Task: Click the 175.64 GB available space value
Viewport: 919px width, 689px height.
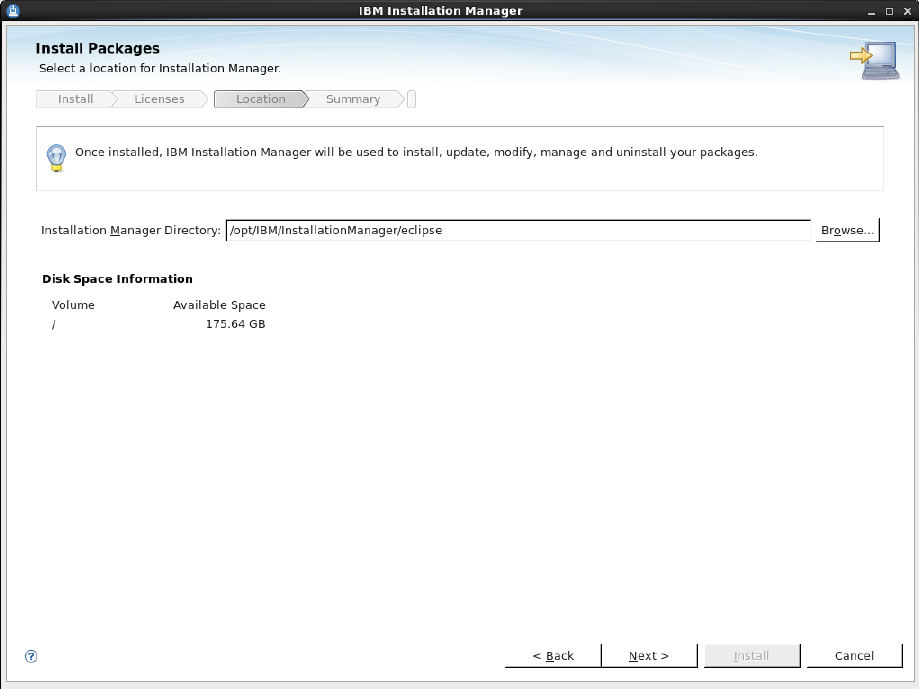Action: click(236, 324)
